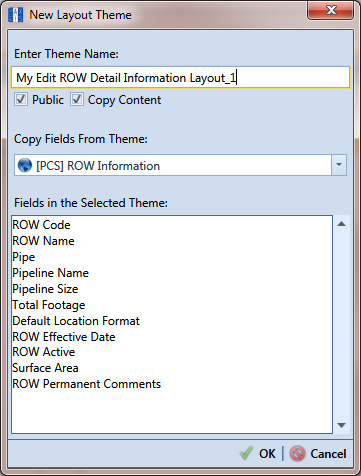Screen dimensions: 361x476
Task: Click into the Enter Theme Name field
Action: (x=180, y=77)
